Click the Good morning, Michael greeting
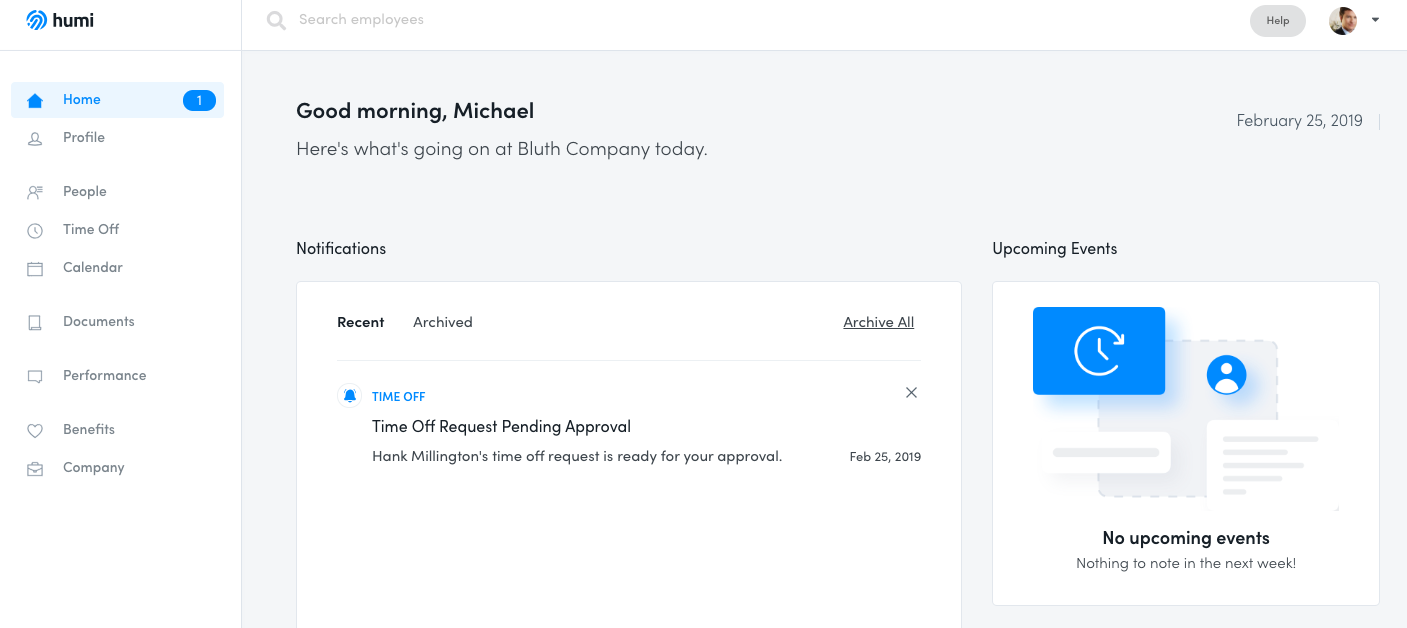 pyautogui.click(x=415, y=111)
